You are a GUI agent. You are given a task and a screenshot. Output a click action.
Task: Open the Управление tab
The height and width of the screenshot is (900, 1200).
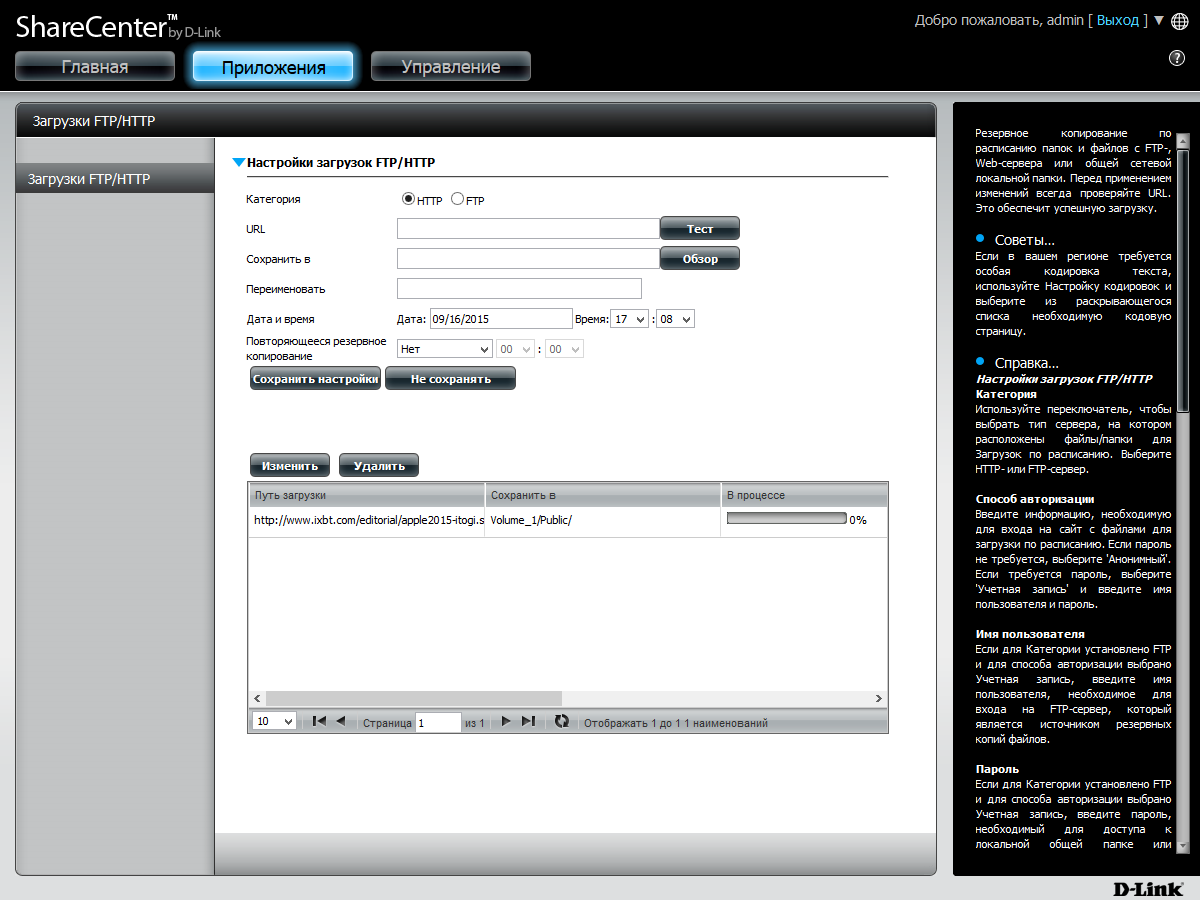coord(451,66)
